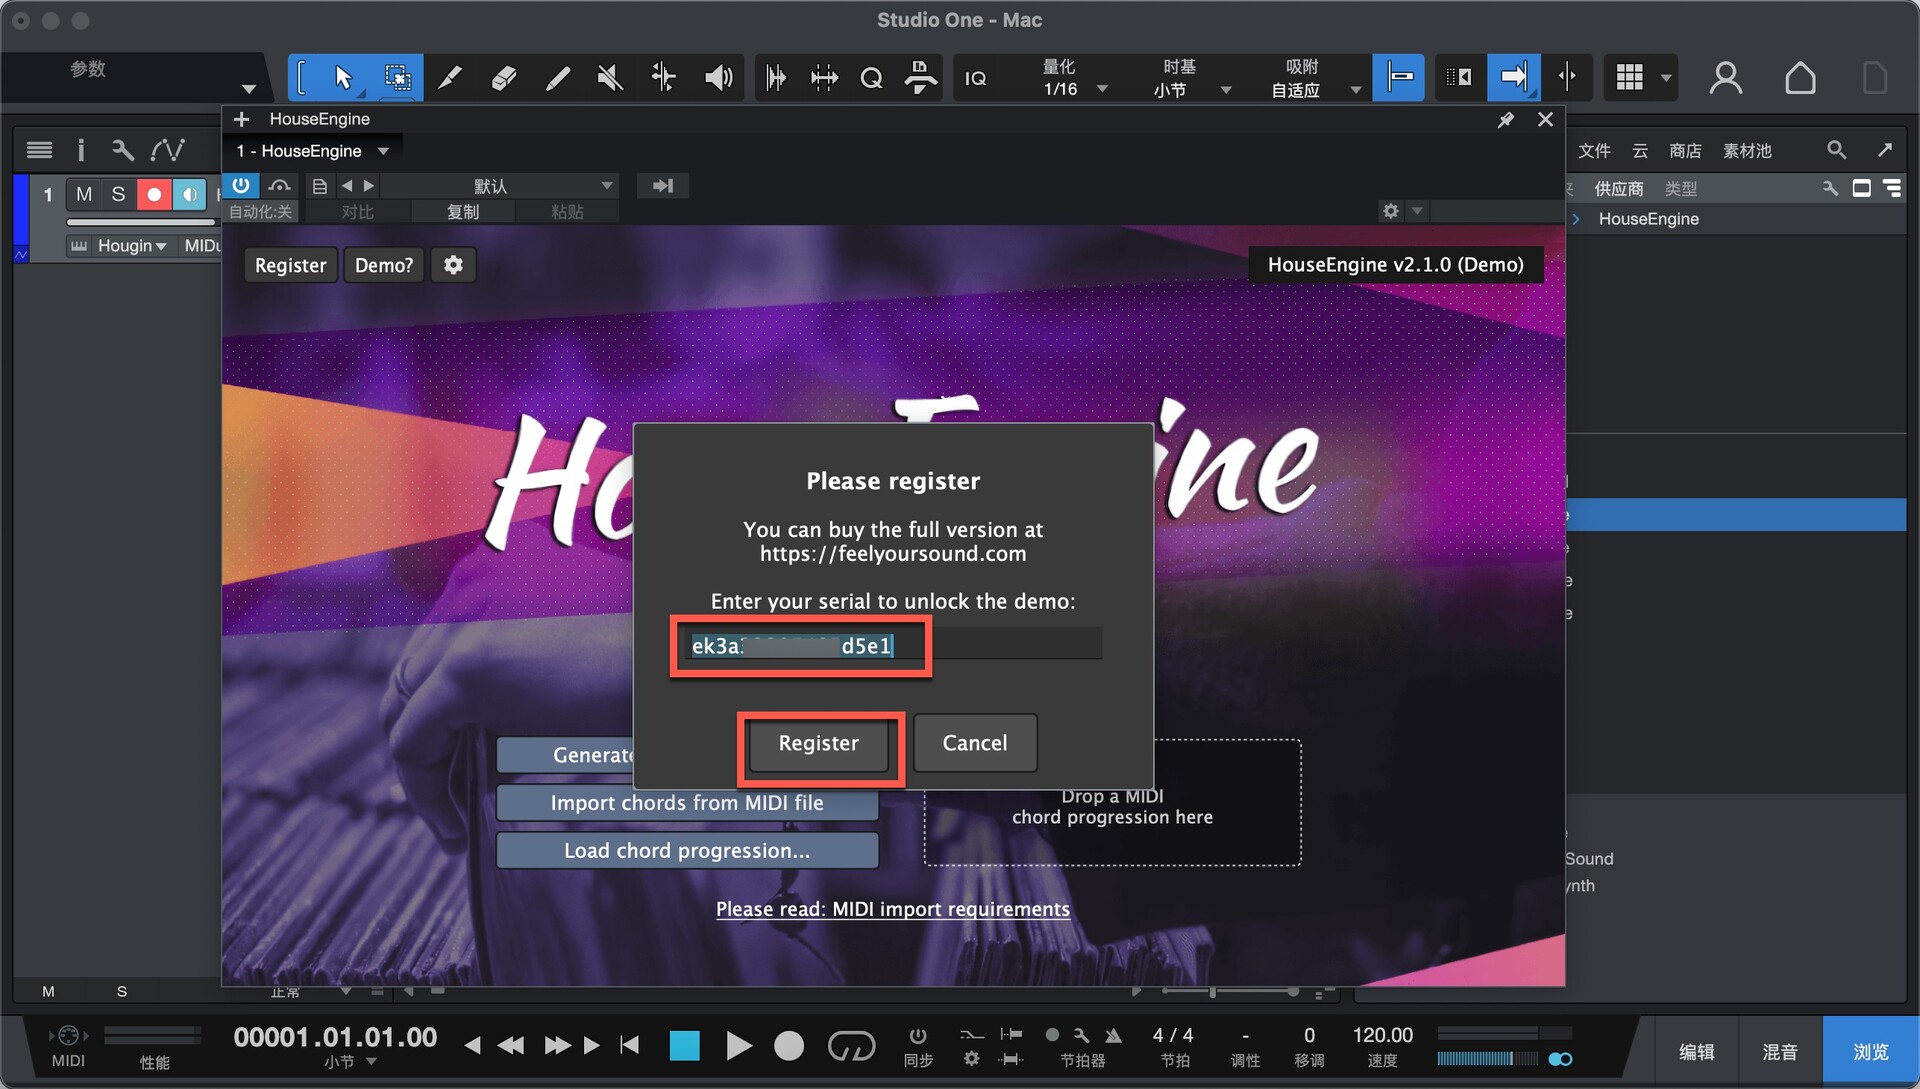This screenshot has height=1089, width=1920.
Task: Select the Mute tool
Action: pos(610,77)
